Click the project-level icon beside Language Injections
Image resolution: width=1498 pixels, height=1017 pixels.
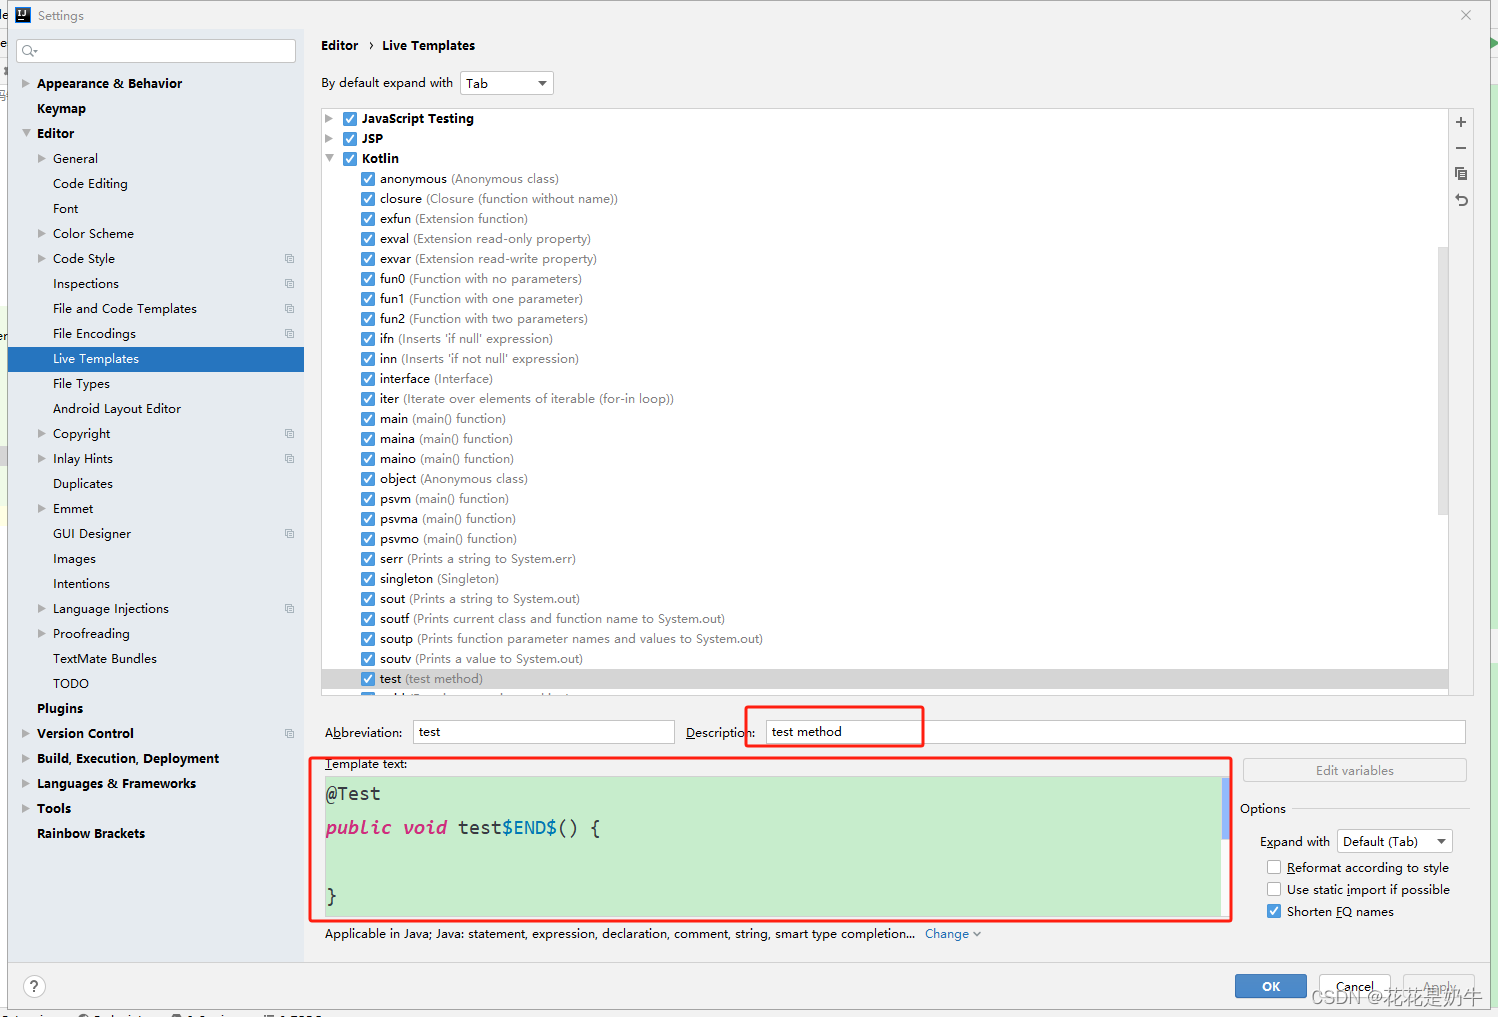pyautogui.click(x=290, y=609)
